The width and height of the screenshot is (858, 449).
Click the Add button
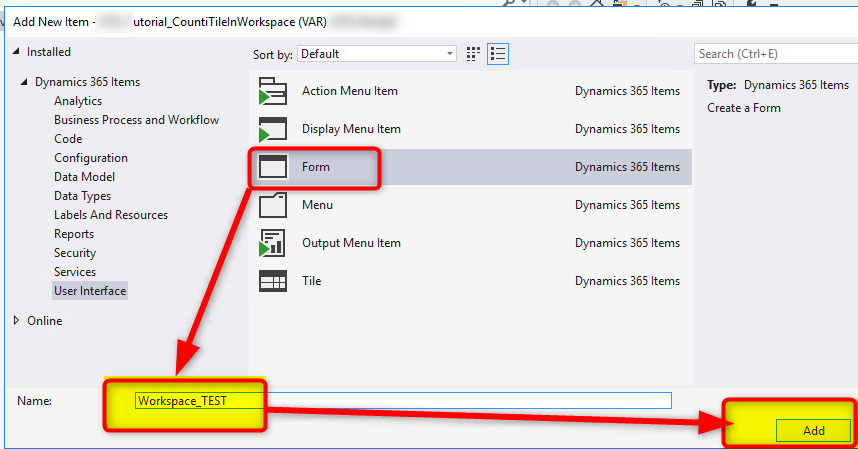813,430
